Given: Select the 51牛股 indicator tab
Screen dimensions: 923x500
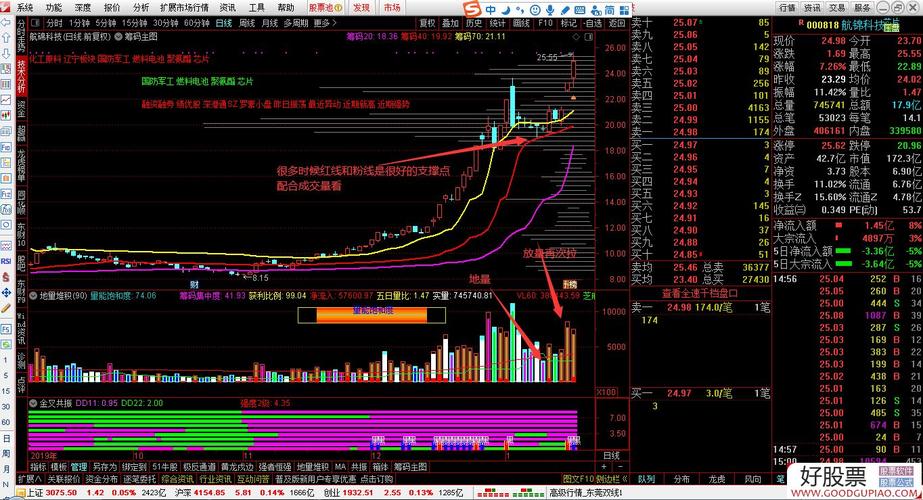Looking at the screenshot, I should (x=165, y=467).
